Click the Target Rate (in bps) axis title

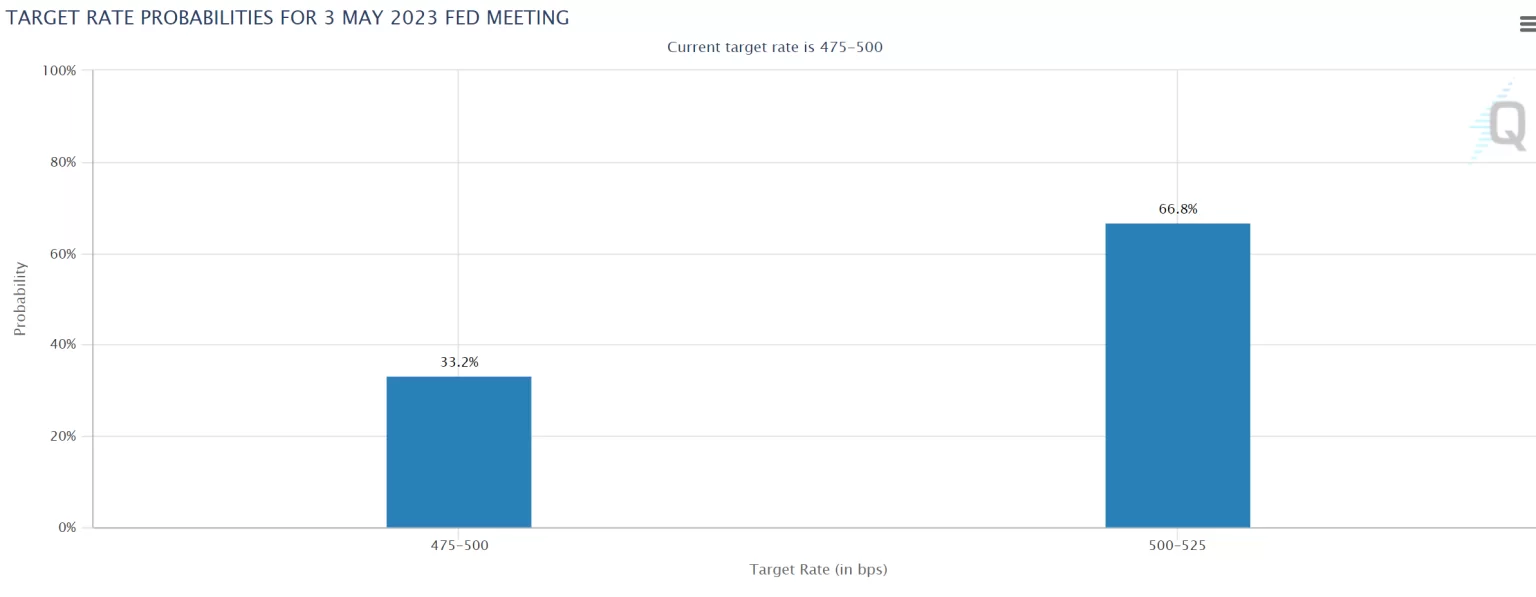click(818, 570)
